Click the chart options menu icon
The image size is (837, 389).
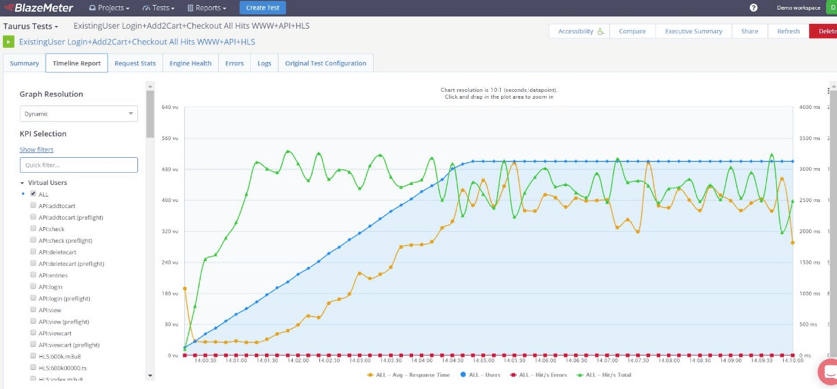coord(828,91)
